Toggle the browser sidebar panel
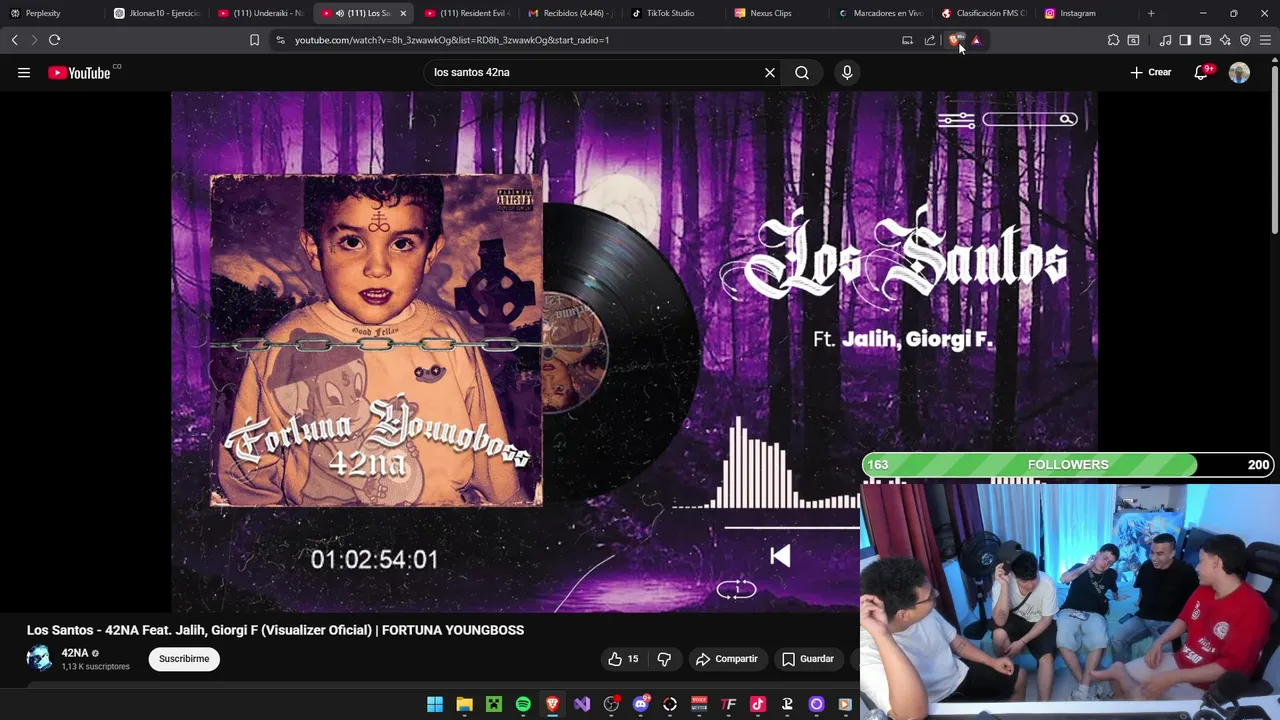The height and width of the screenshot is (720, 1280). 1185,40
